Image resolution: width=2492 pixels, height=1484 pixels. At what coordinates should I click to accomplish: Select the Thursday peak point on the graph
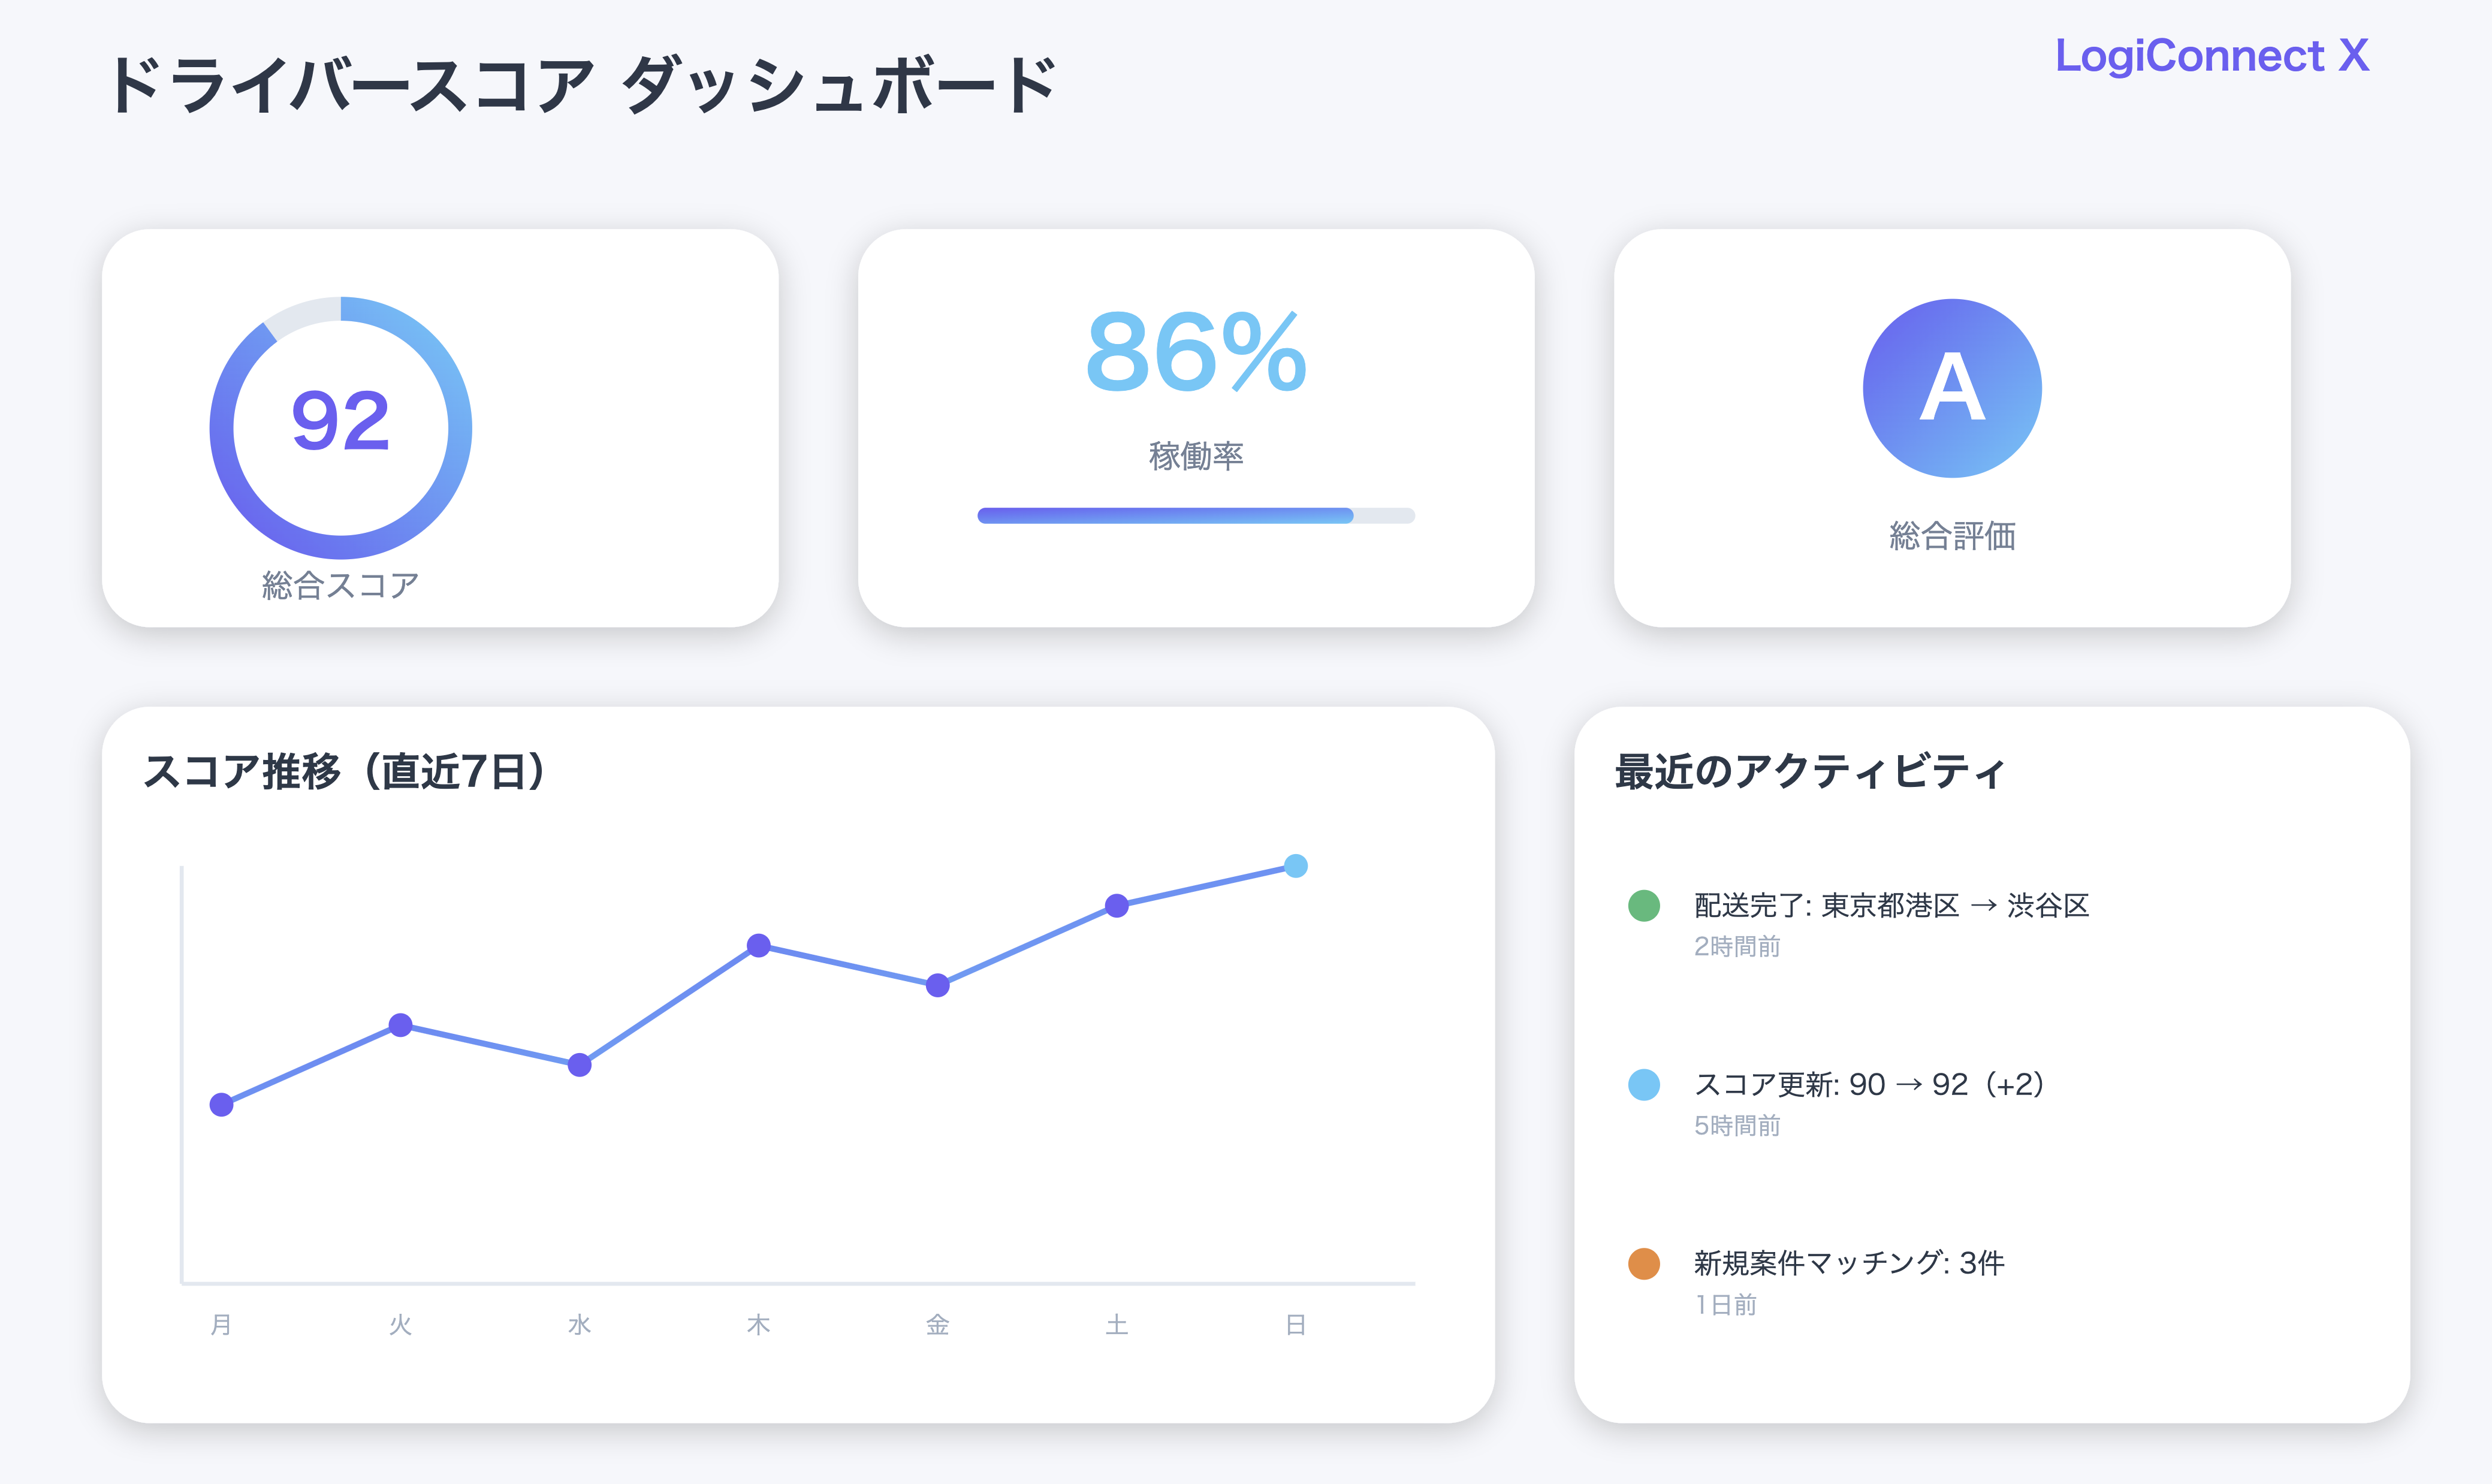[x=759, y=945]
